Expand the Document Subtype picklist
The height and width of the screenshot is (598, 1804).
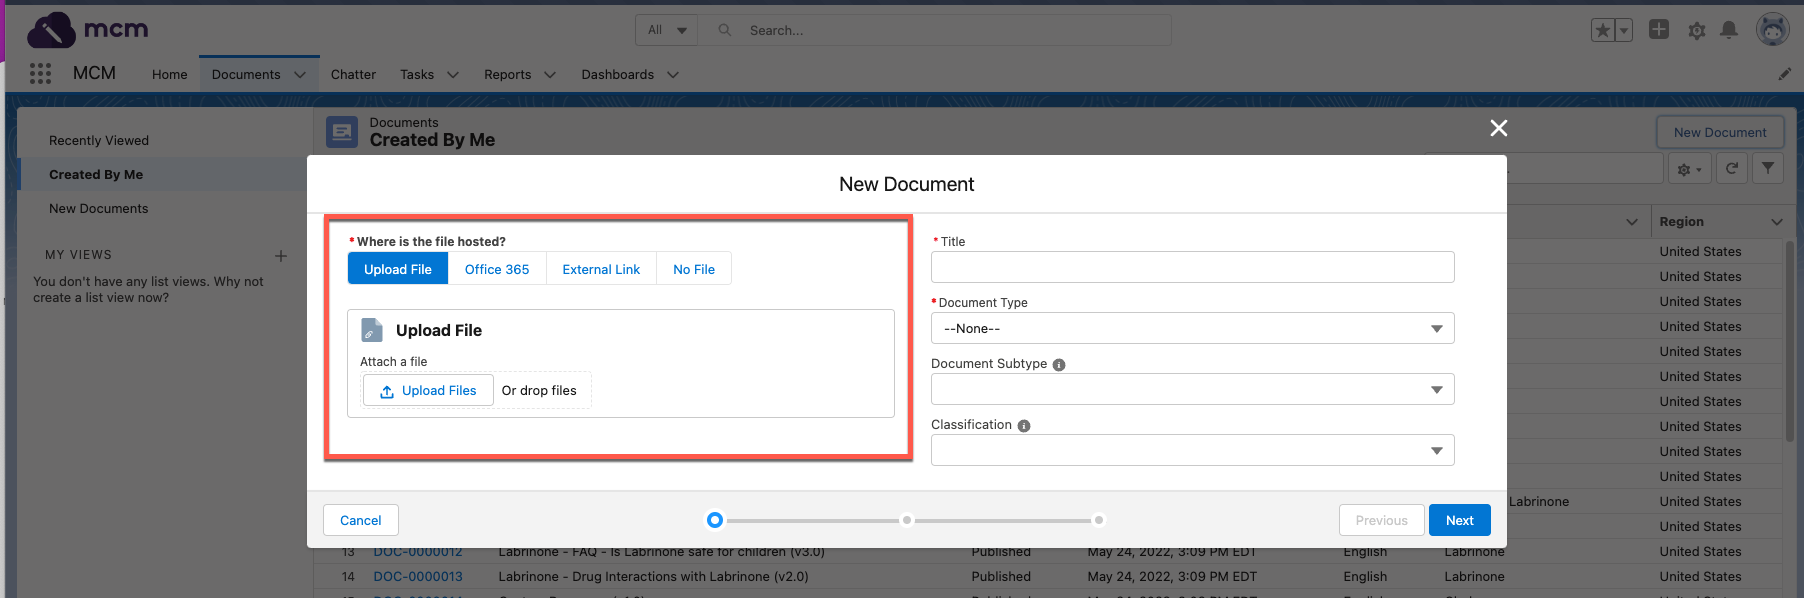pyautogui.click(x=1192, y=389)
